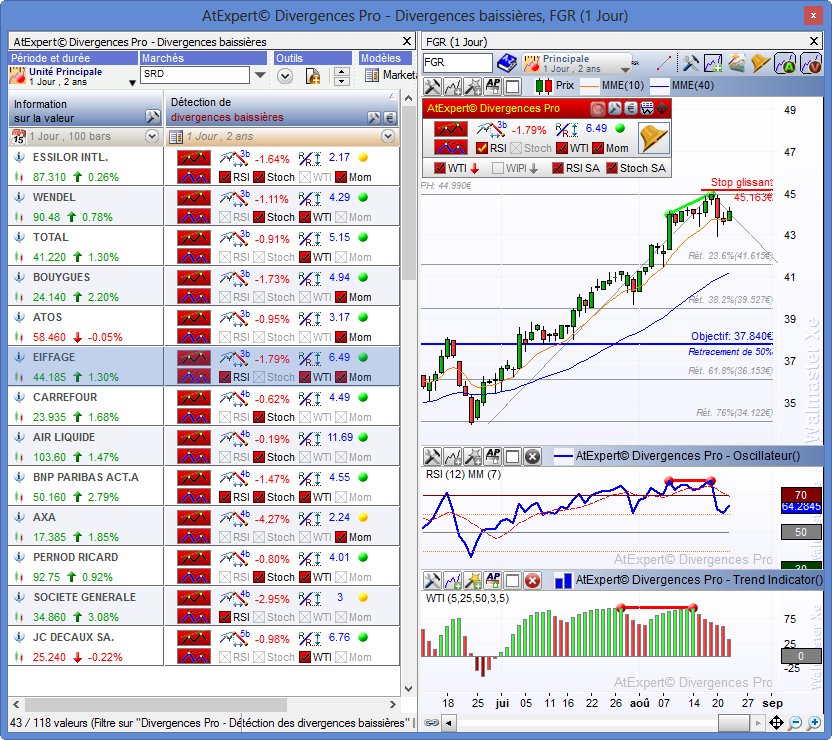The image size is (832, 740).
Task: Click euro icon in Détection de divergences header
Action: 389,117
